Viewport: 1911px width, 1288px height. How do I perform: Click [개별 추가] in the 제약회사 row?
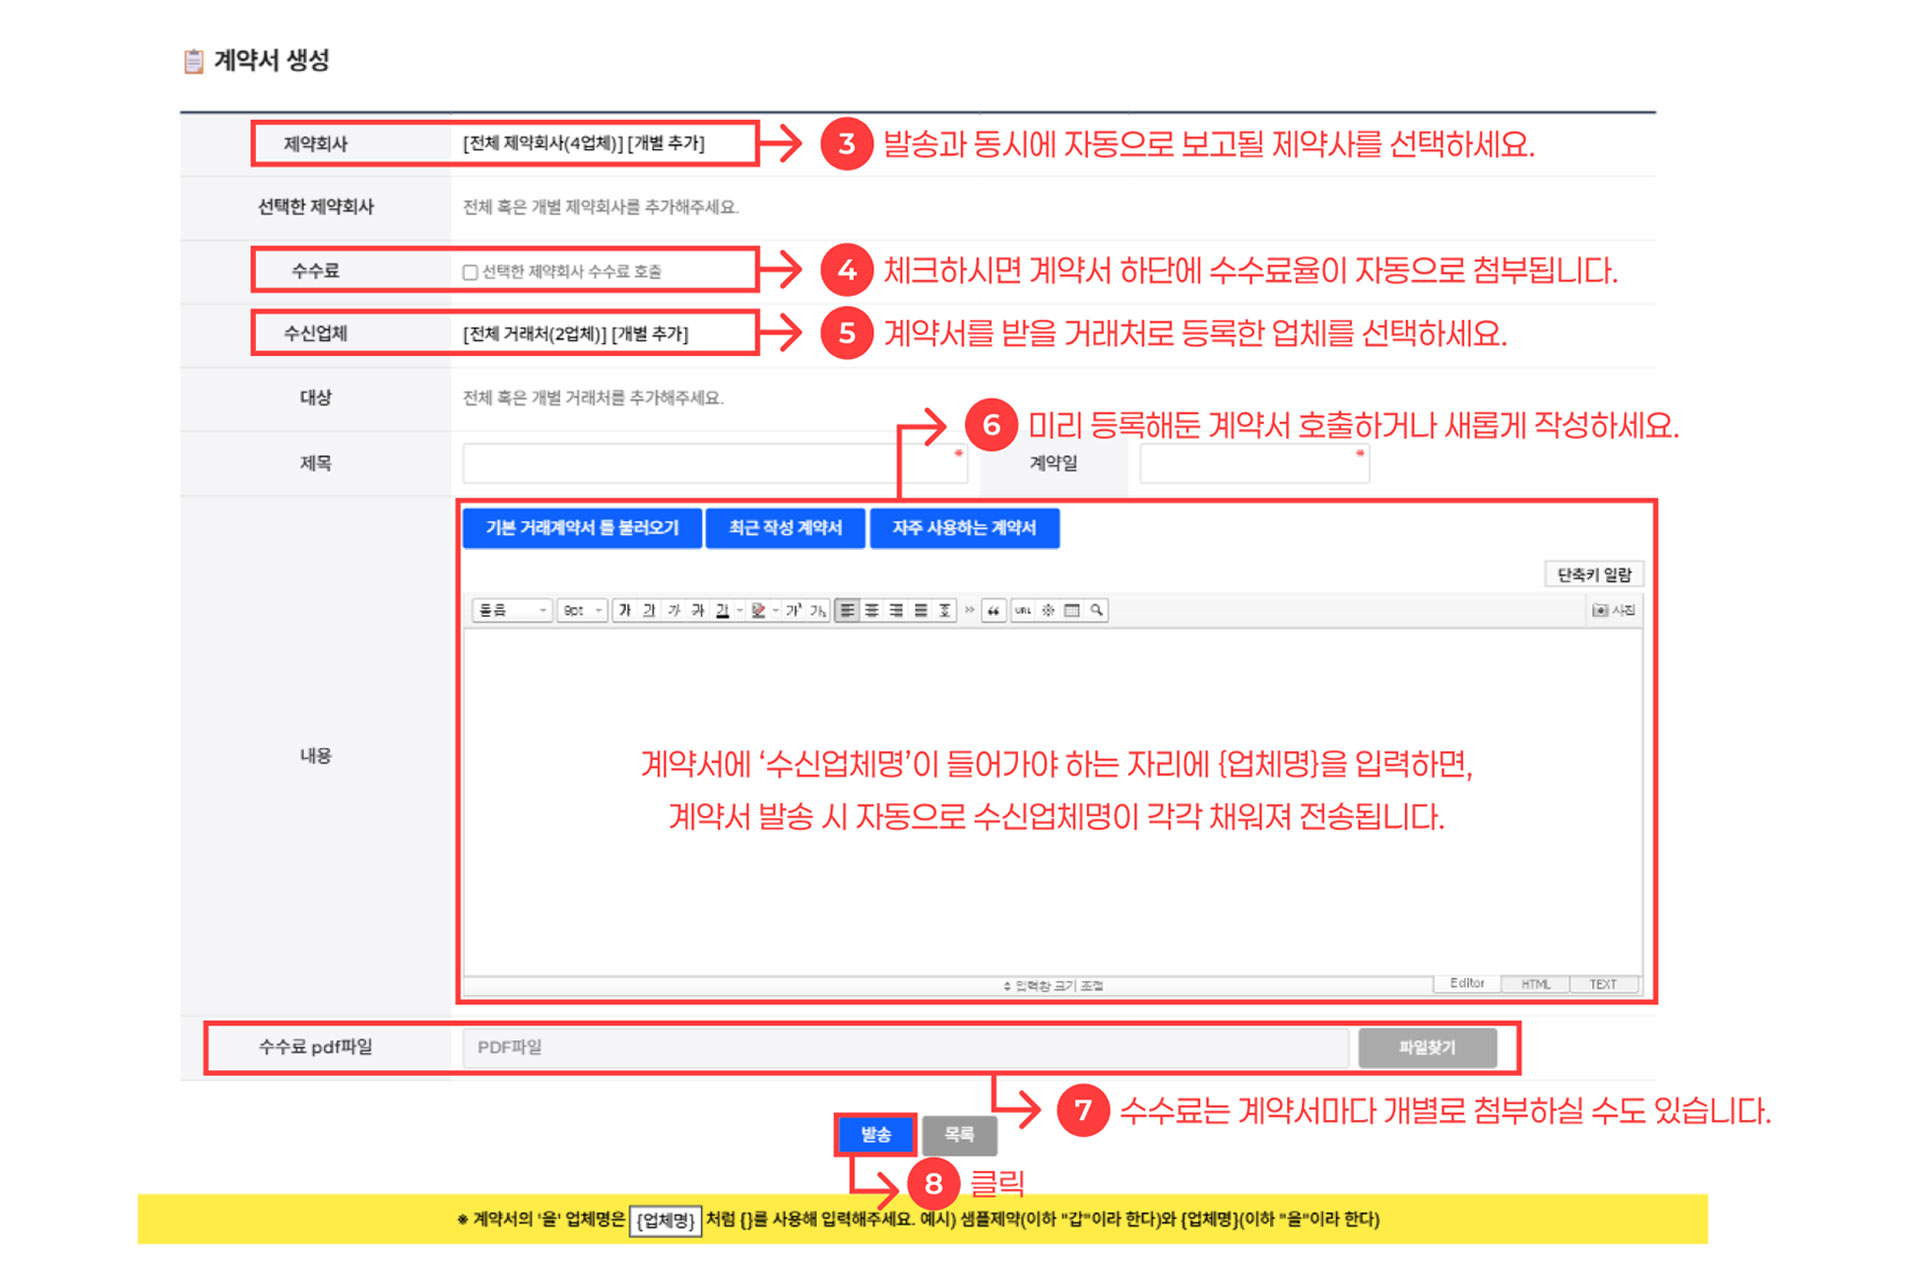coord(666,144)
